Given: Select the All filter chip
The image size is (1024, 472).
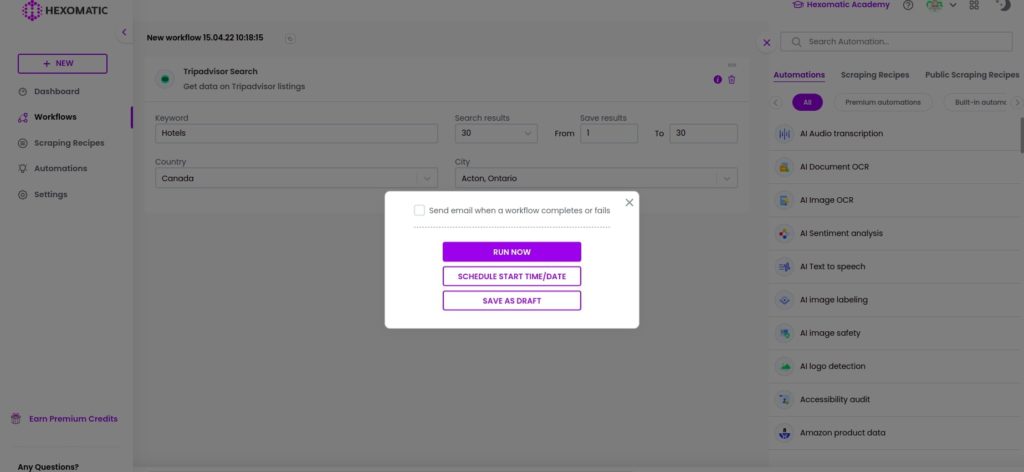Looking at the screenshot, I should (807, 102).
